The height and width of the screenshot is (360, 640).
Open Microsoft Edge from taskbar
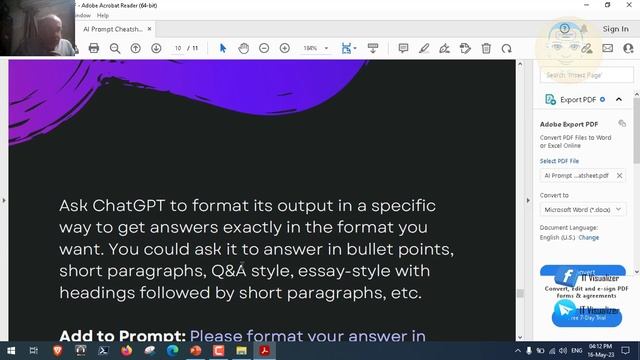173,351
